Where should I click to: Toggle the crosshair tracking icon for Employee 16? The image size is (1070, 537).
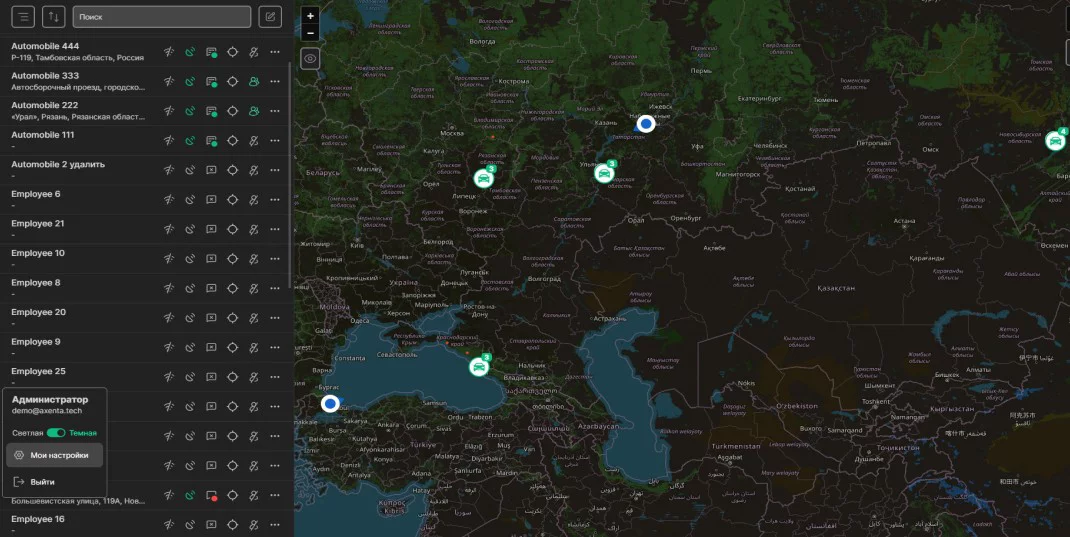233,525
